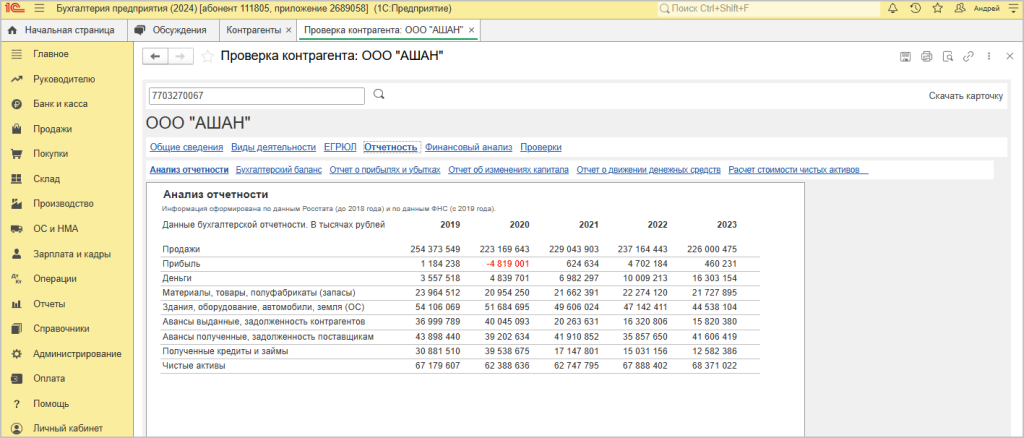Select Анализ отчетности subsection
The width and height of the screenshot is (1024, 438).
point(189,170)
